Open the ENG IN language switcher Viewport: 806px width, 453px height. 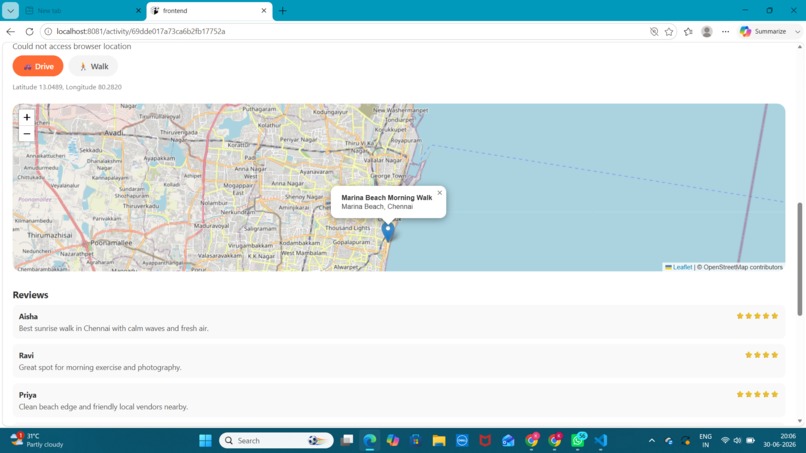[705, 441]
